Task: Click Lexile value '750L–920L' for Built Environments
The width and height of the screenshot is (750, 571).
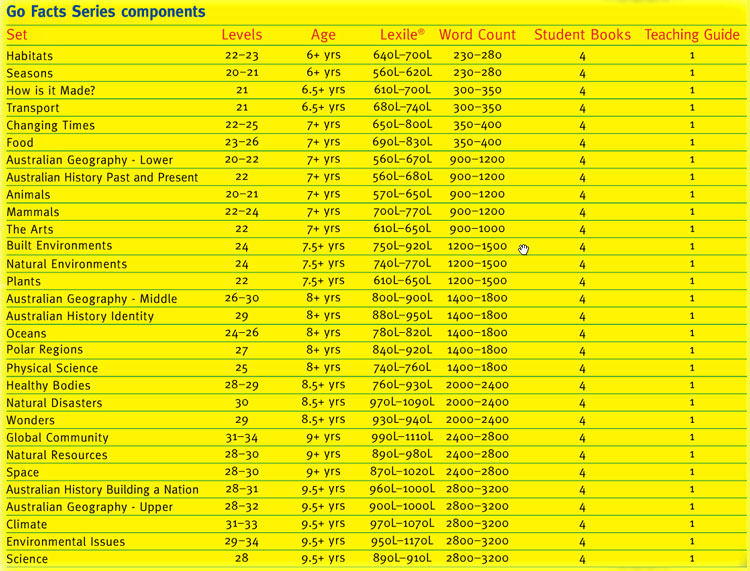Action: [x=402, y=246]
